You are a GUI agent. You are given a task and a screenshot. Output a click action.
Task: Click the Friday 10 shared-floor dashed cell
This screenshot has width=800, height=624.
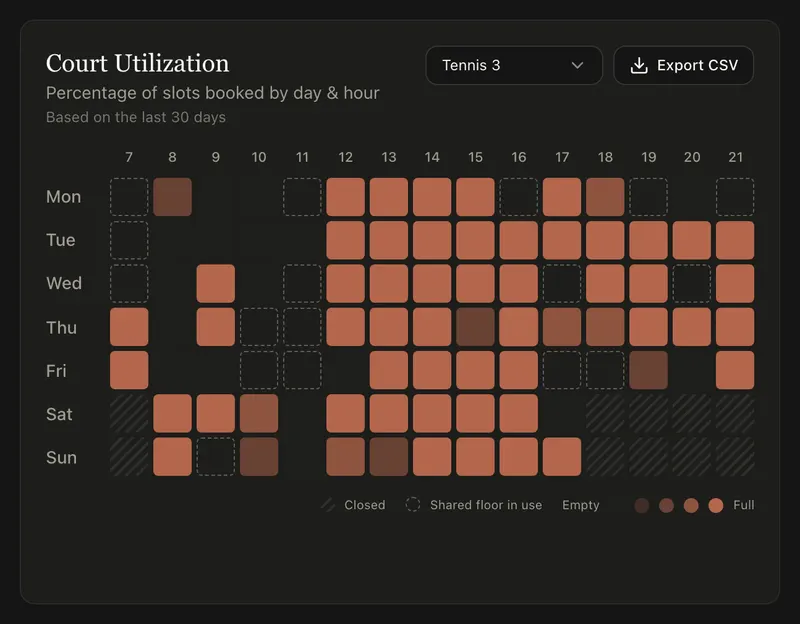[259, 370]
